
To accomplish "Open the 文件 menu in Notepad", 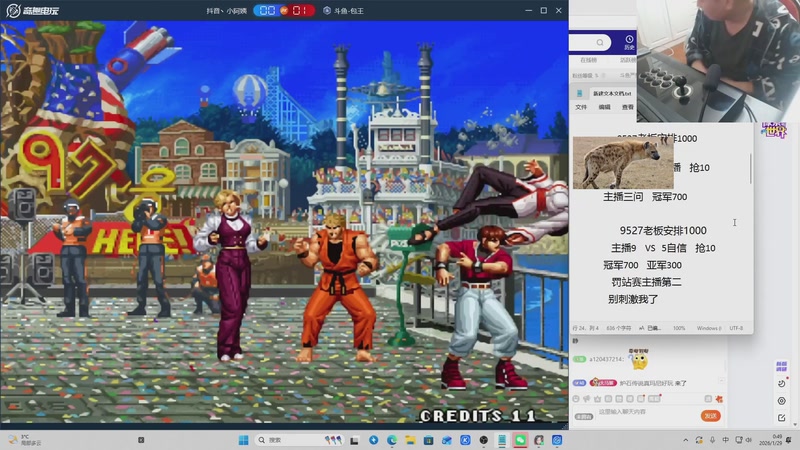I will click(x=581, y=107).
